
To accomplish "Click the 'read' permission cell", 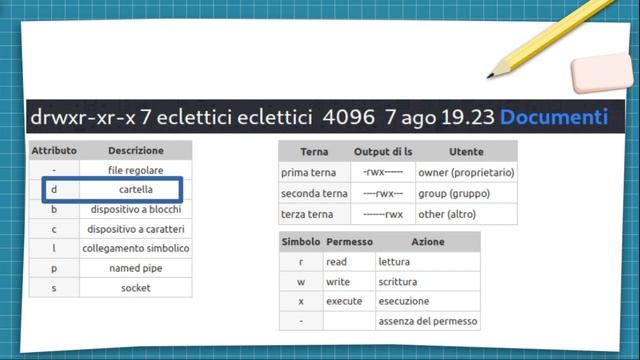I will point(349,262).
